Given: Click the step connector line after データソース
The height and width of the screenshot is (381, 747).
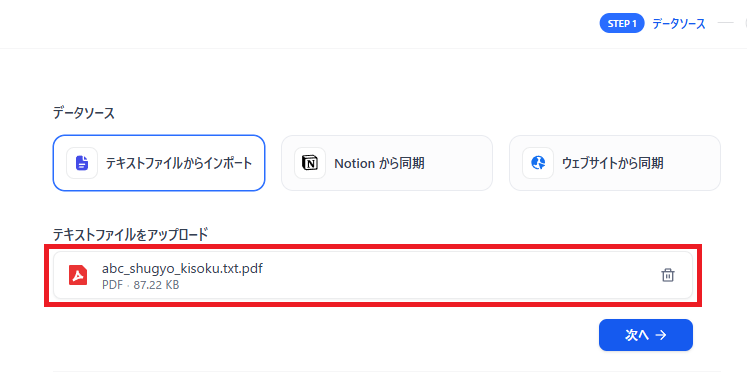Looking at the screenshot, I should pyautogui.click(x=726, y=23).
